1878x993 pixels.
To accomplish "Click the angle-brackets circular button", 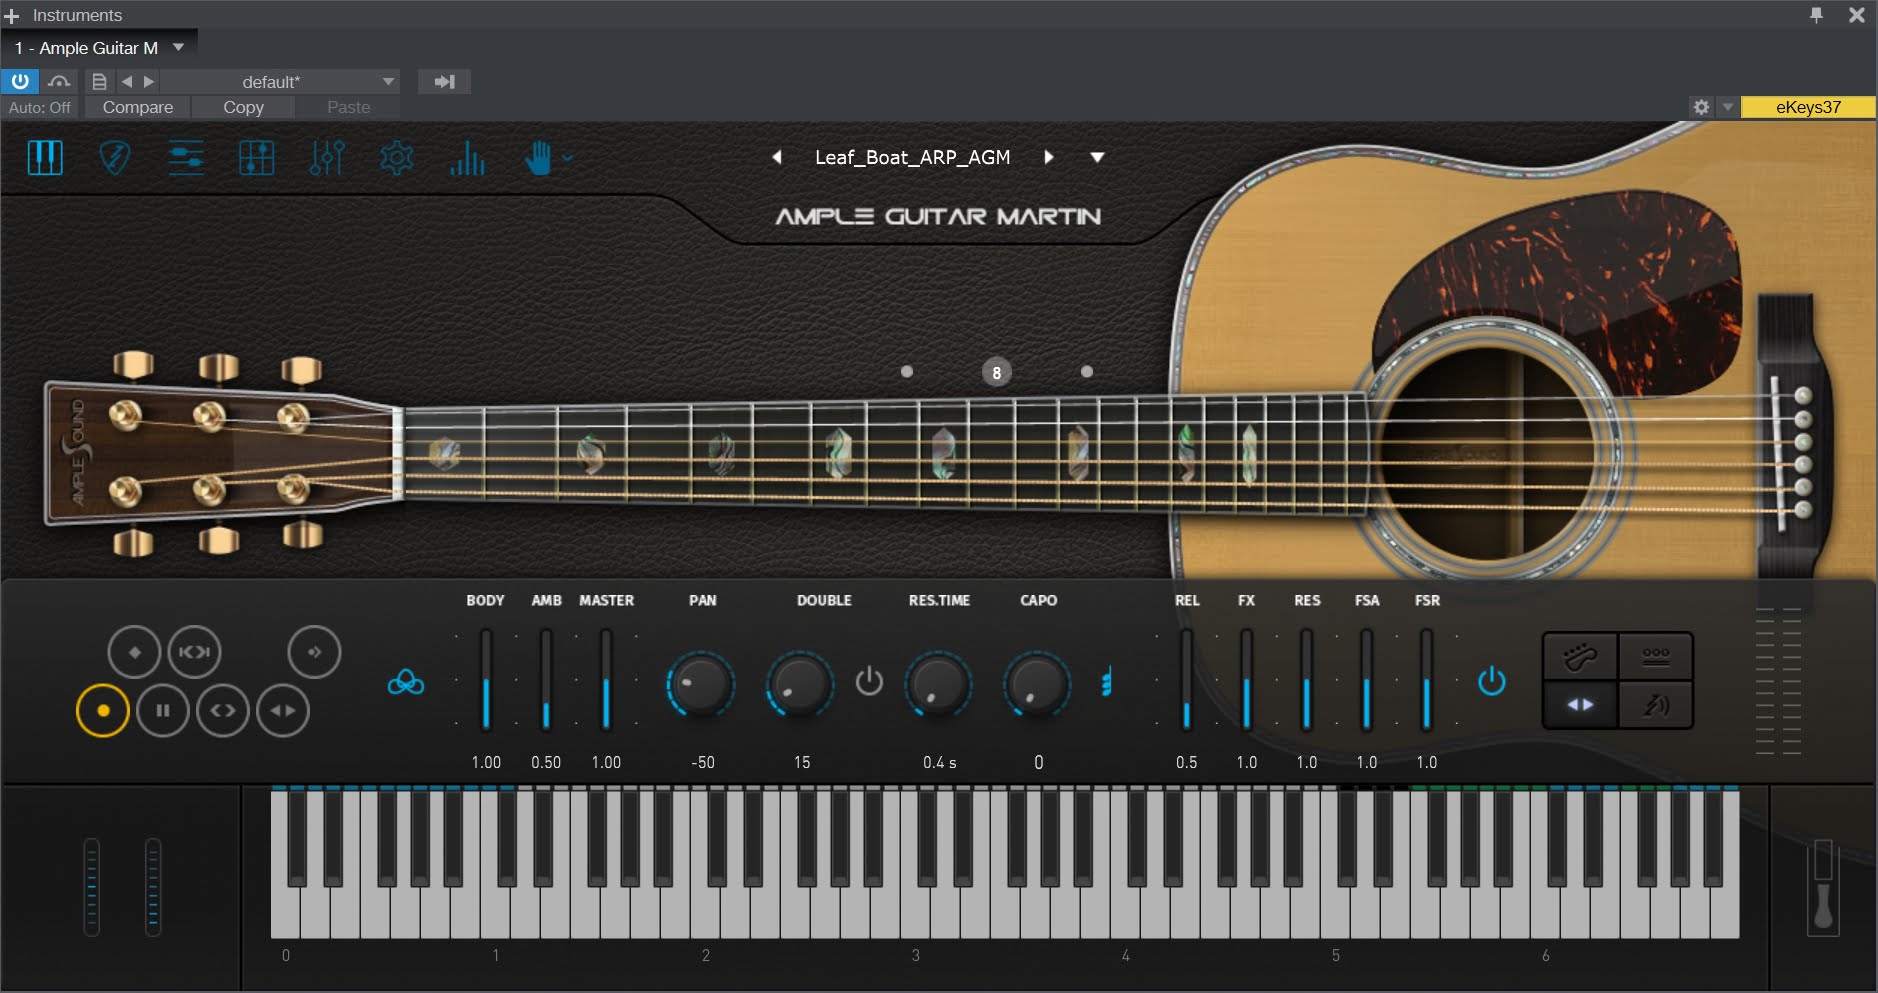I will (223, 711).
